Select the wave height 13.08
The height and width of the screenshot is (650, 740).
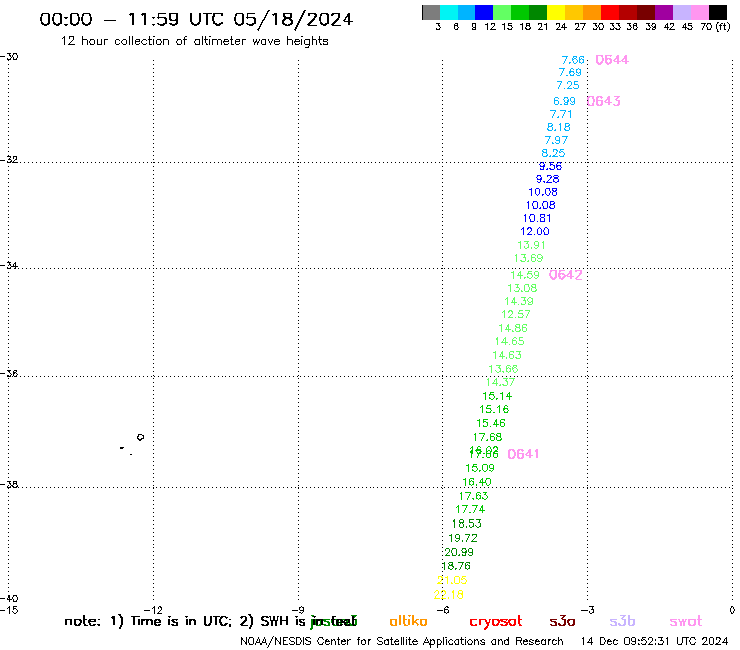tap(522, 288)
